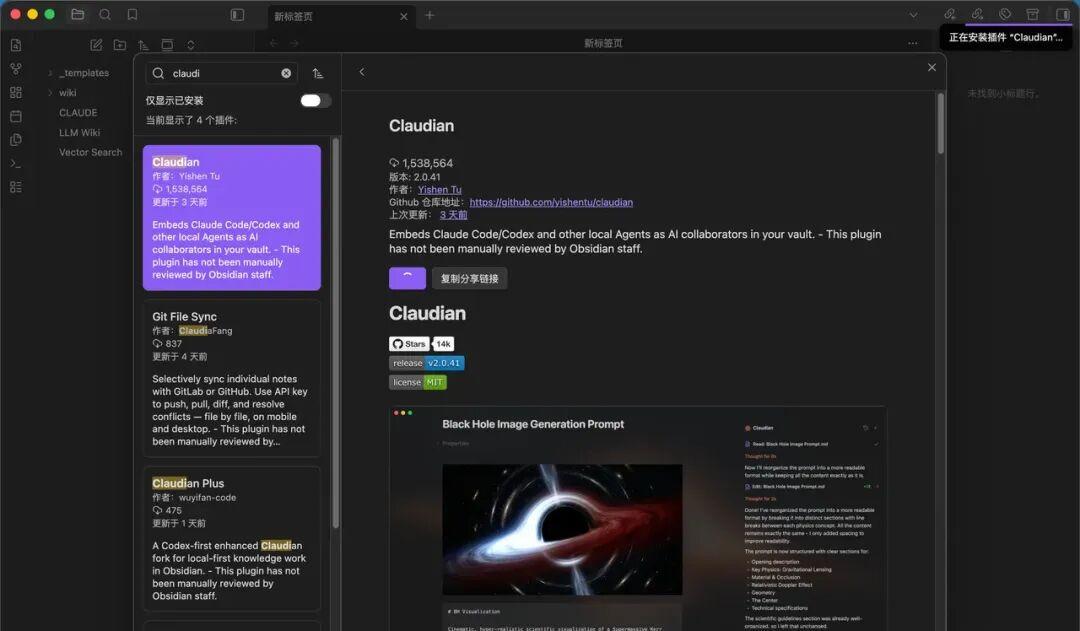This screenshot has height=631, width=1080.
Task: Click the '3 天前' last updated link
Action: 453,215
